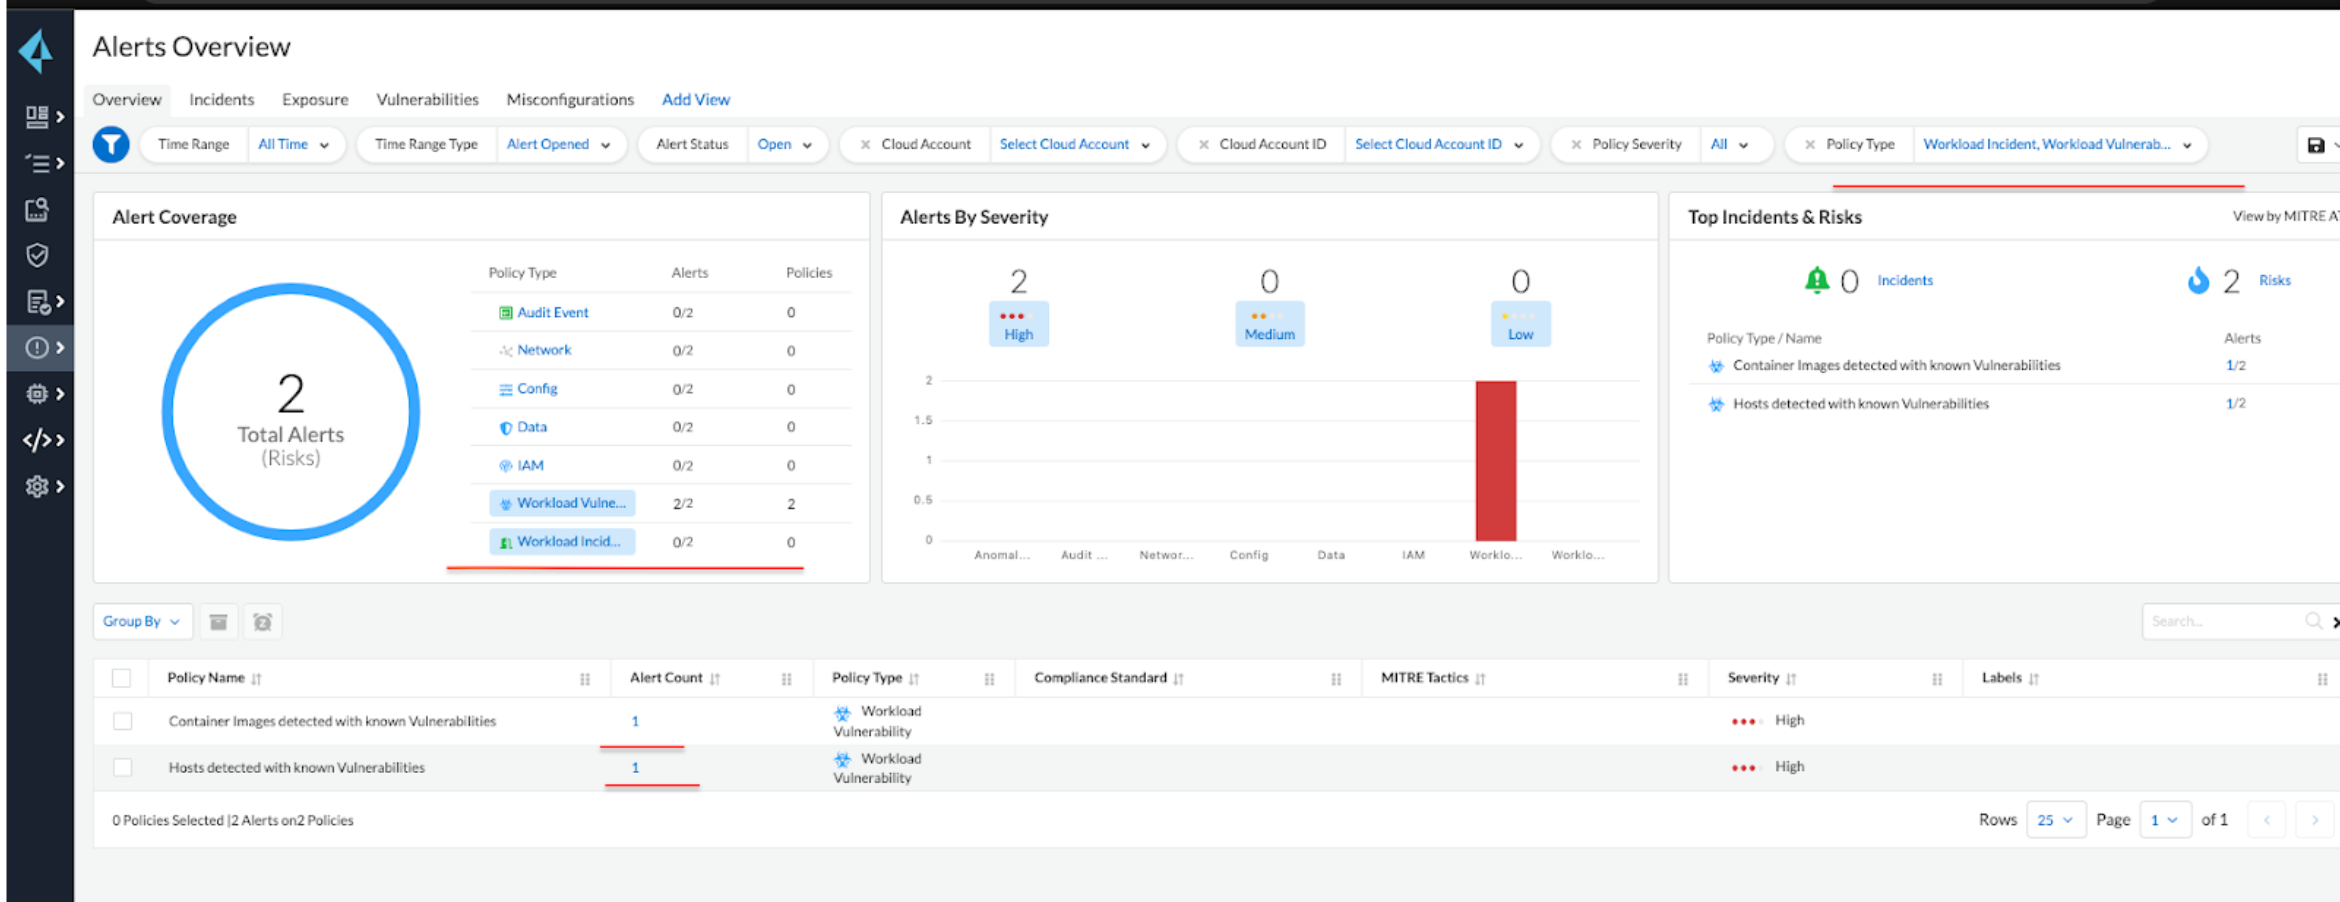
Task: Expand the Group By dropdown
Action: coord(142,621)
